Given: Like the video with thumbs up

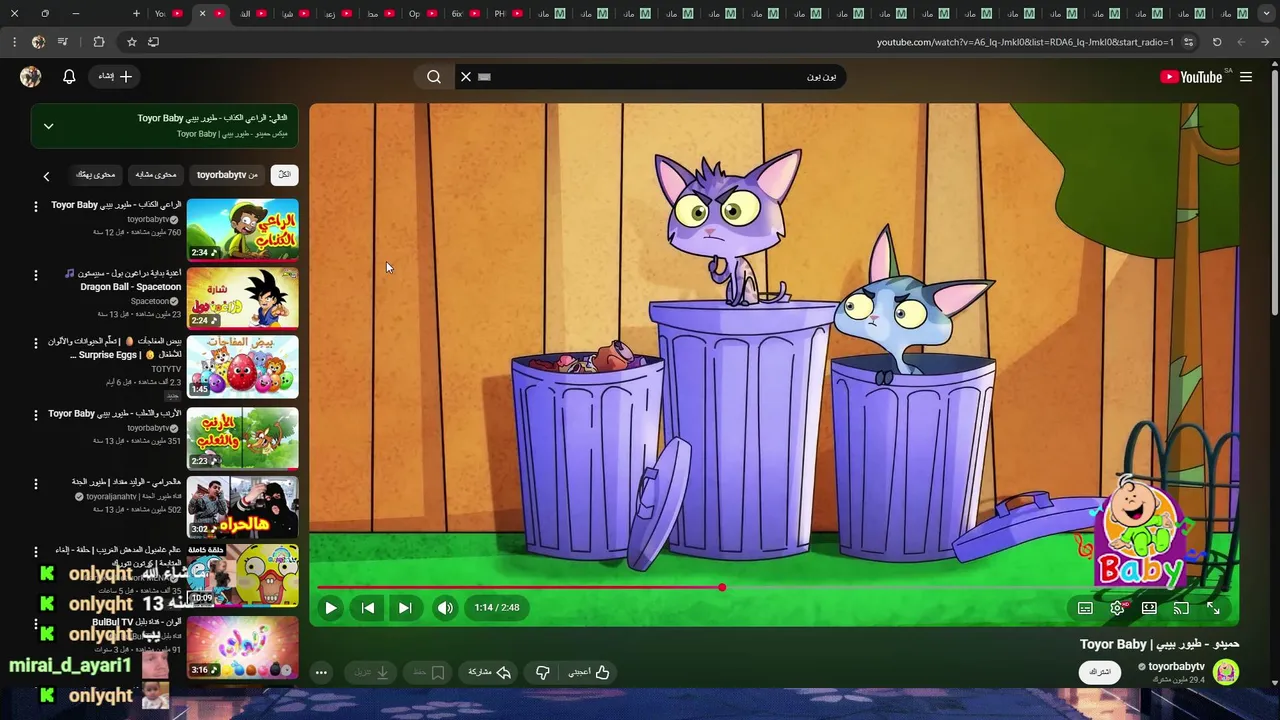Looking at the screenshot, I should [x=589, y=672].
